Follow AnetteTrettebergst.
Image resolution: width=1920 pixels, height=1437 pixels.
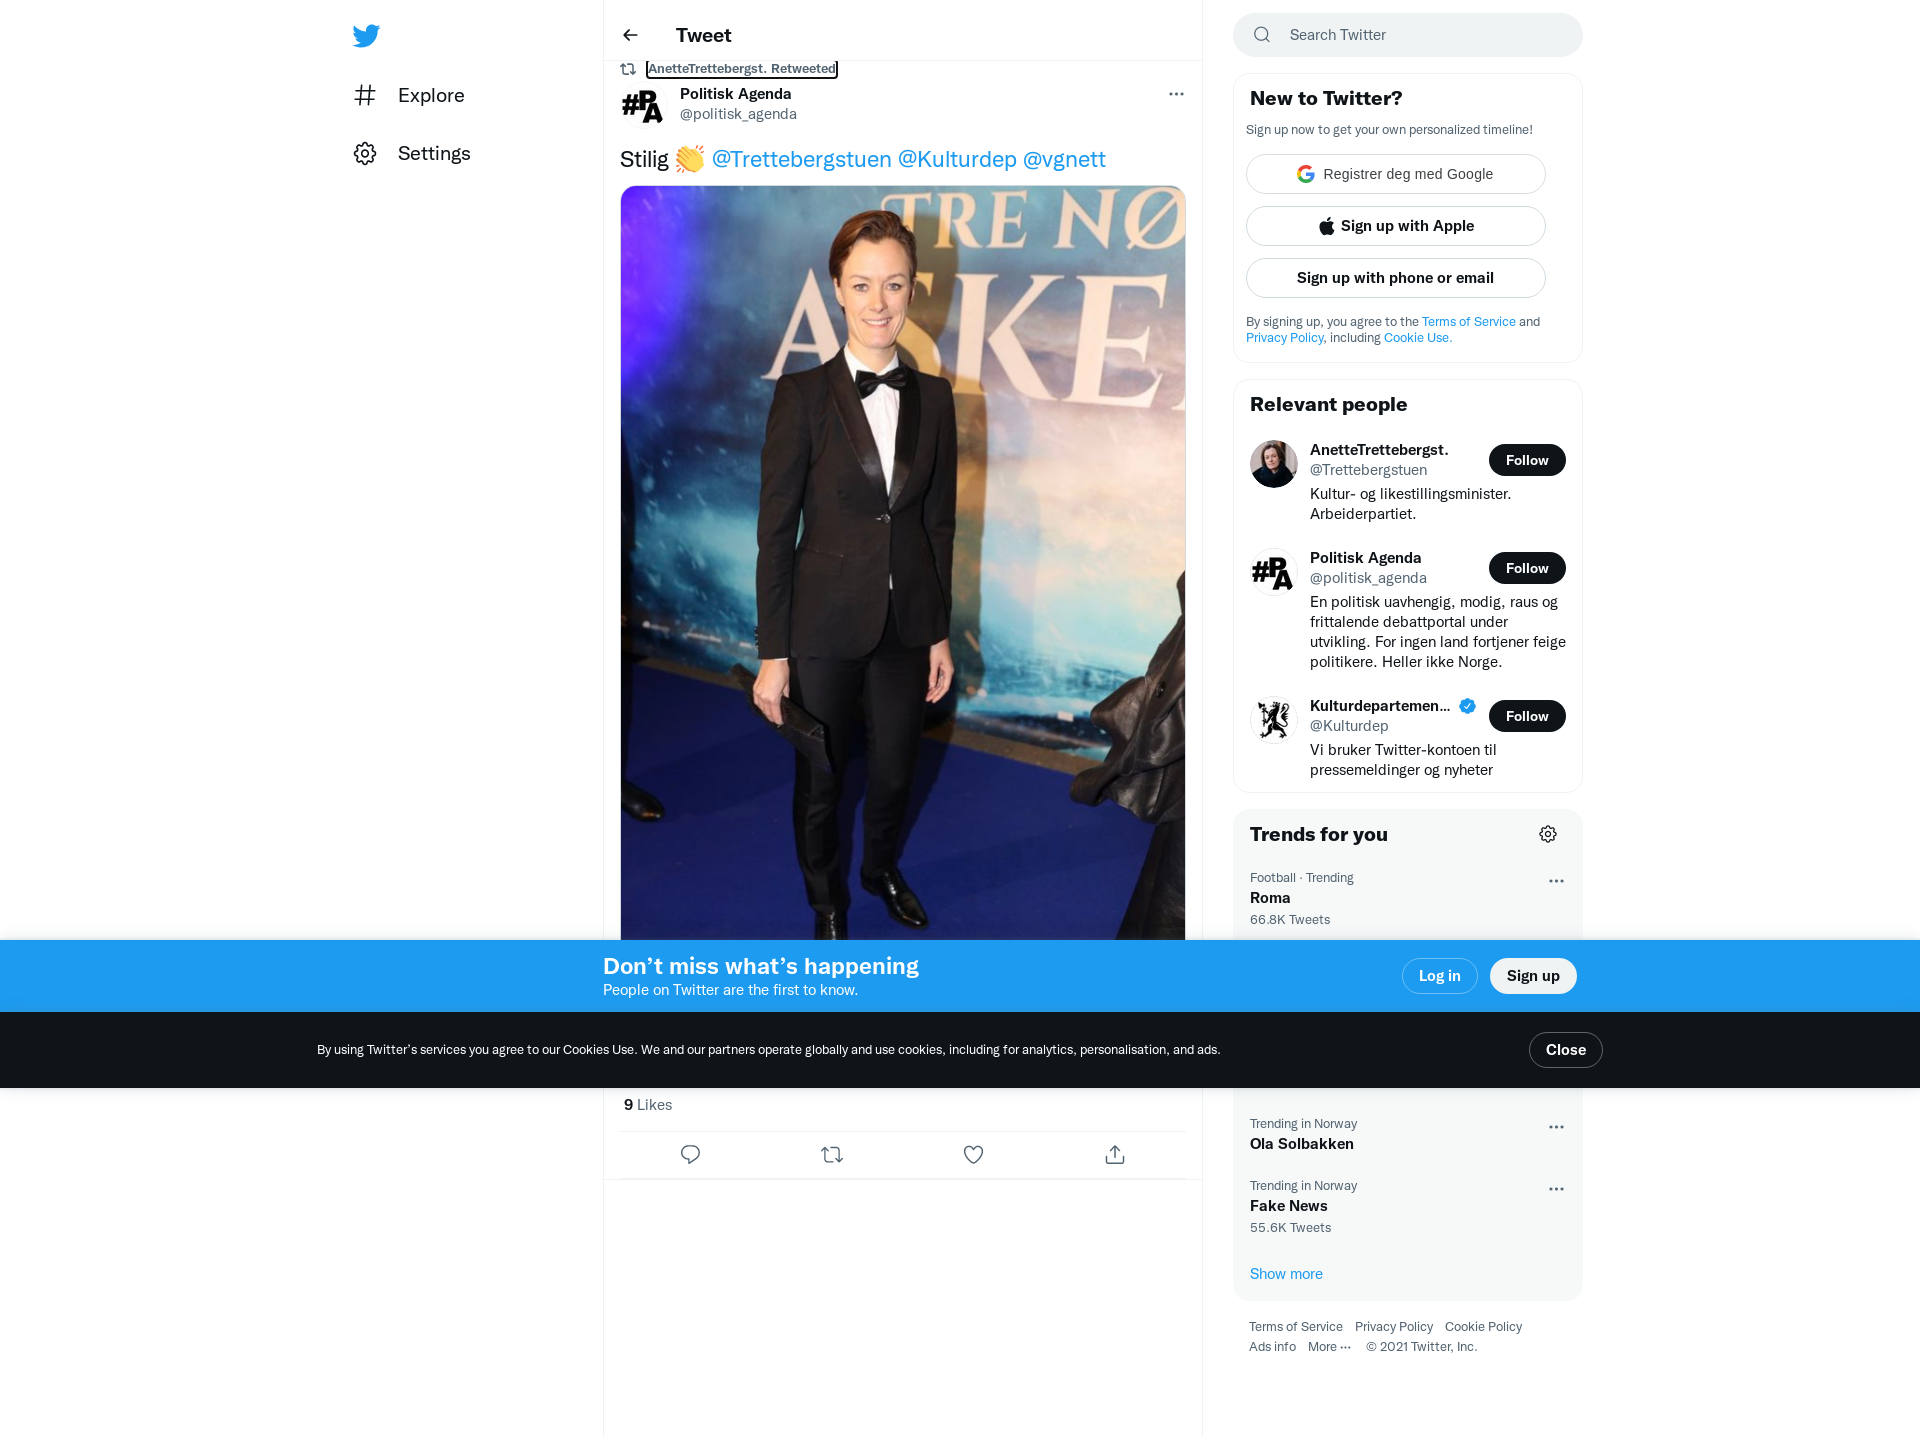tap(1527, 460)
